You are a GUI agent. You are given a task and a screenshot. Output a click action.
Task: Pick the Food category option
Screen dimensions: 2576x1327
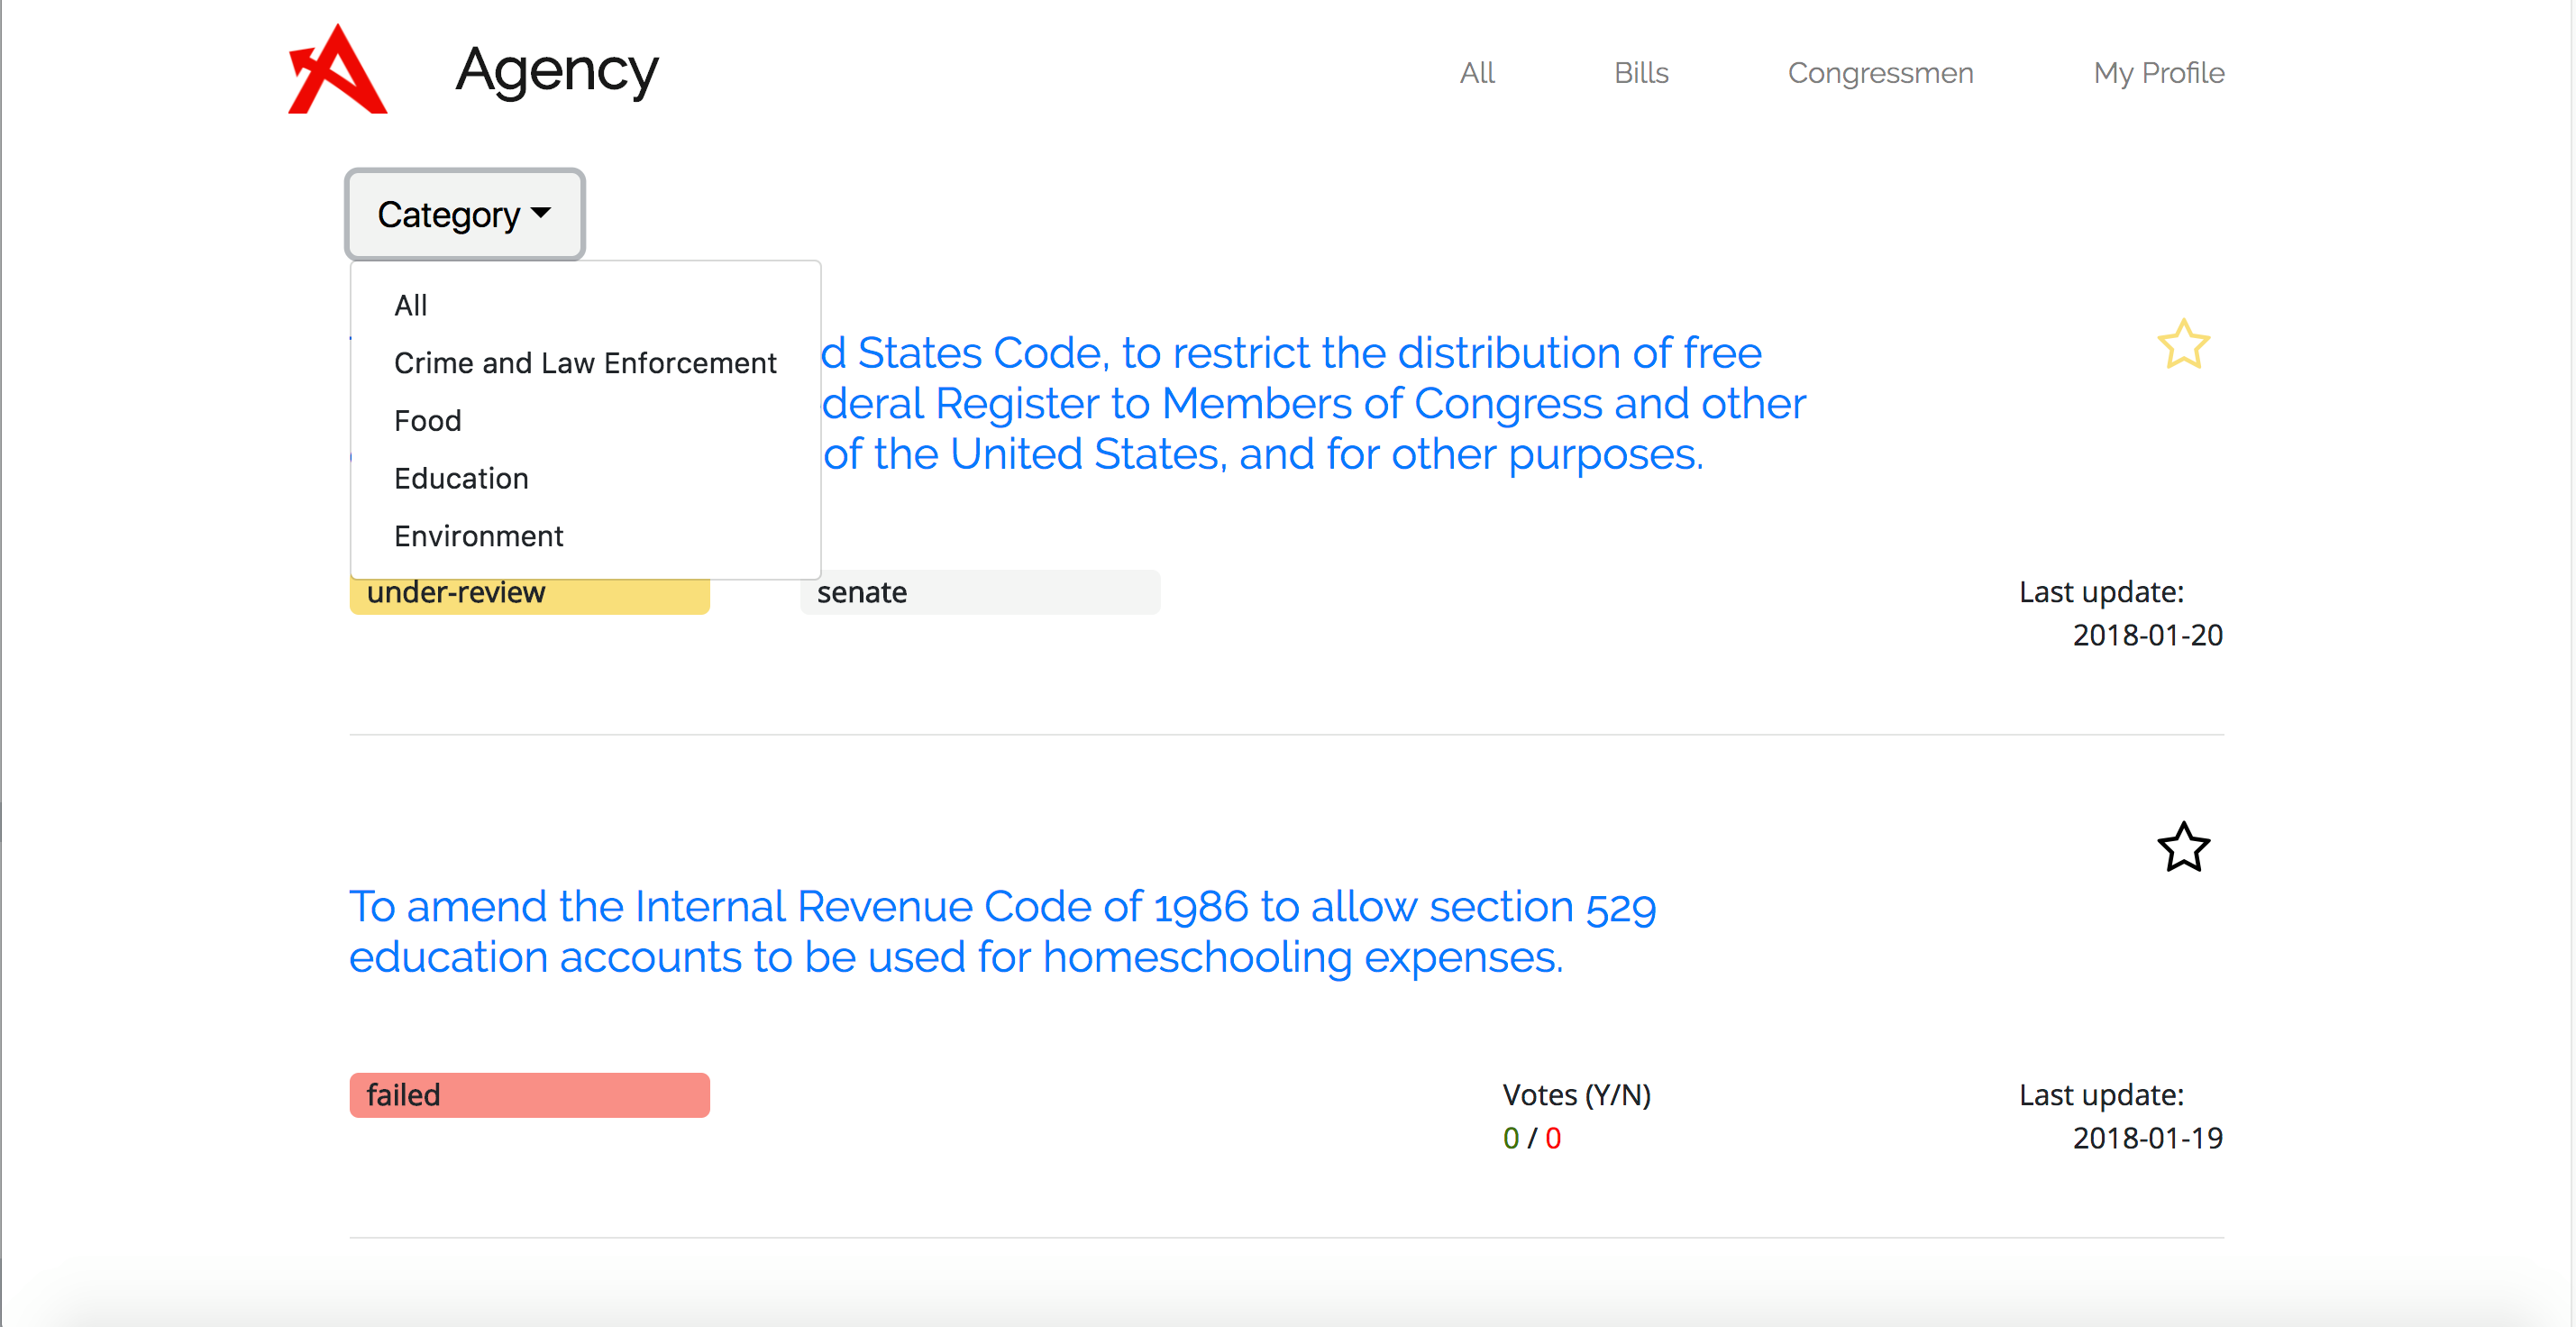point(428,421)
